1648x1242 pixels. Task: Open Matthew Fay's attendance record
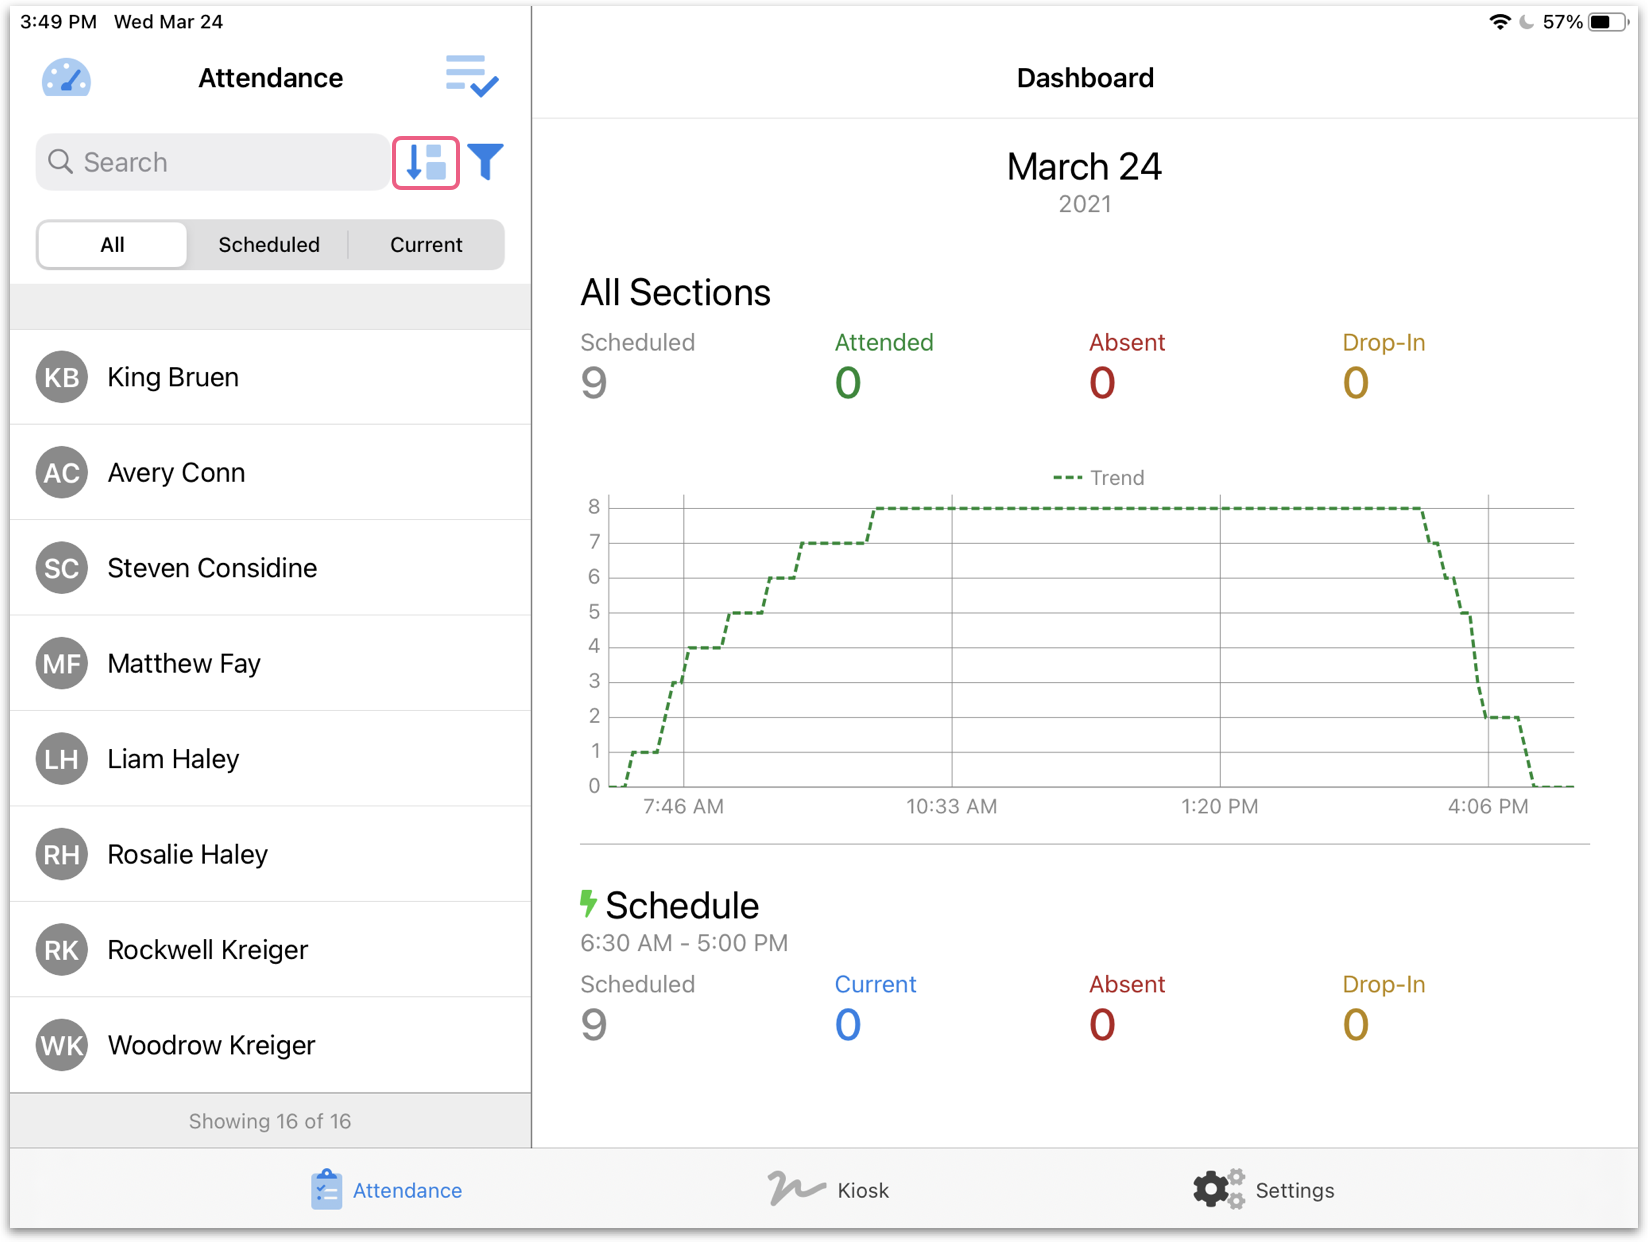point(184,664)
